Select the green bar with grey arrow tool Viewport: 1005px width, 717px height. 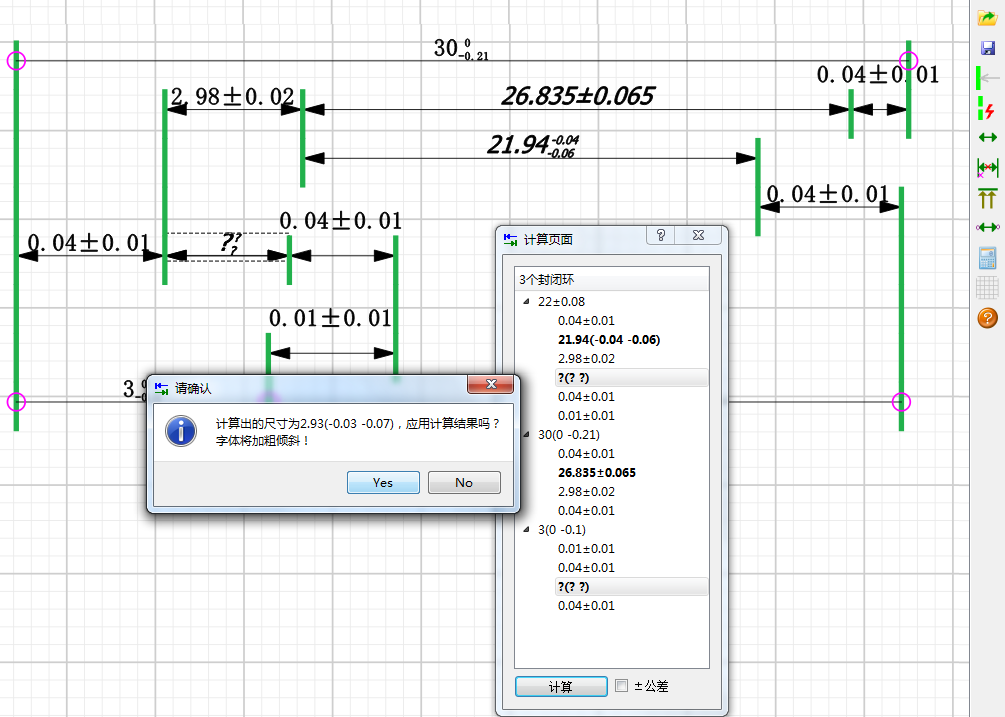(x=987, y=78)
